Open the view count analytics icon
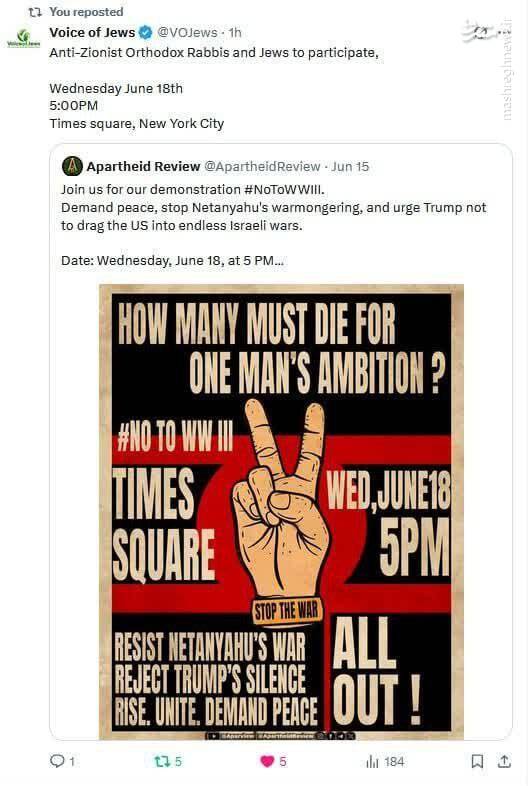 click(372, 762)
